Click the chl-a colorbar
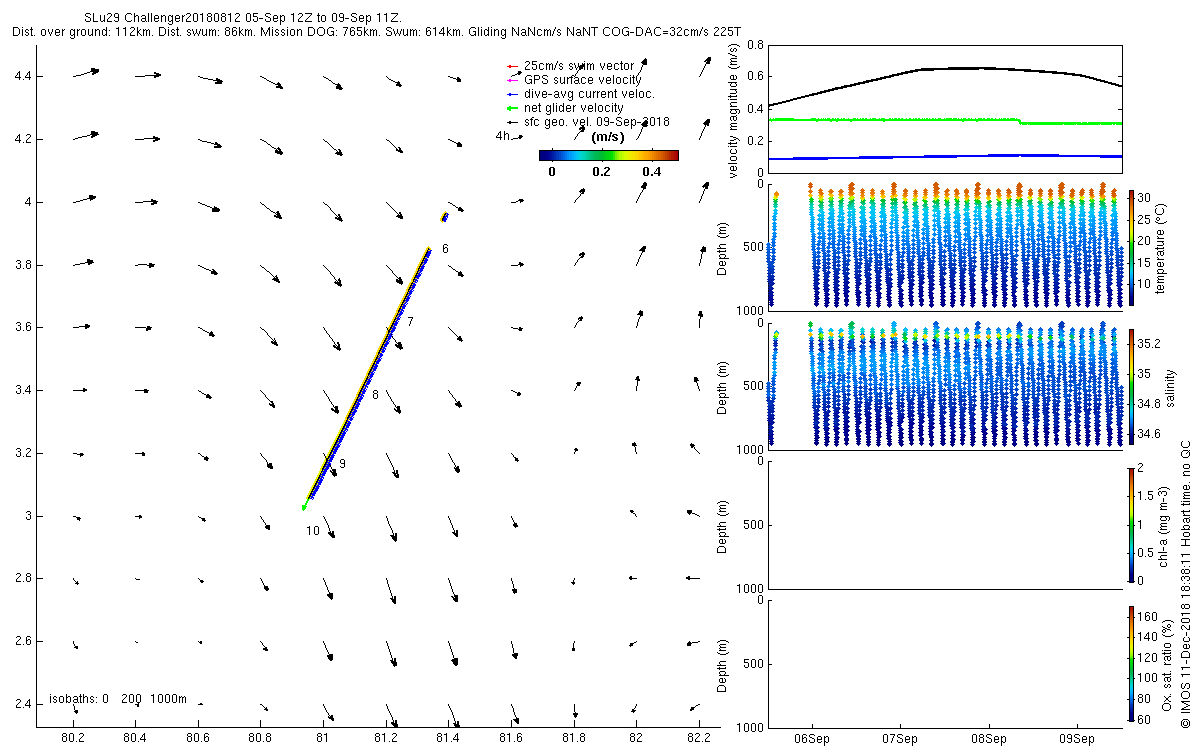 (1131, 524)
